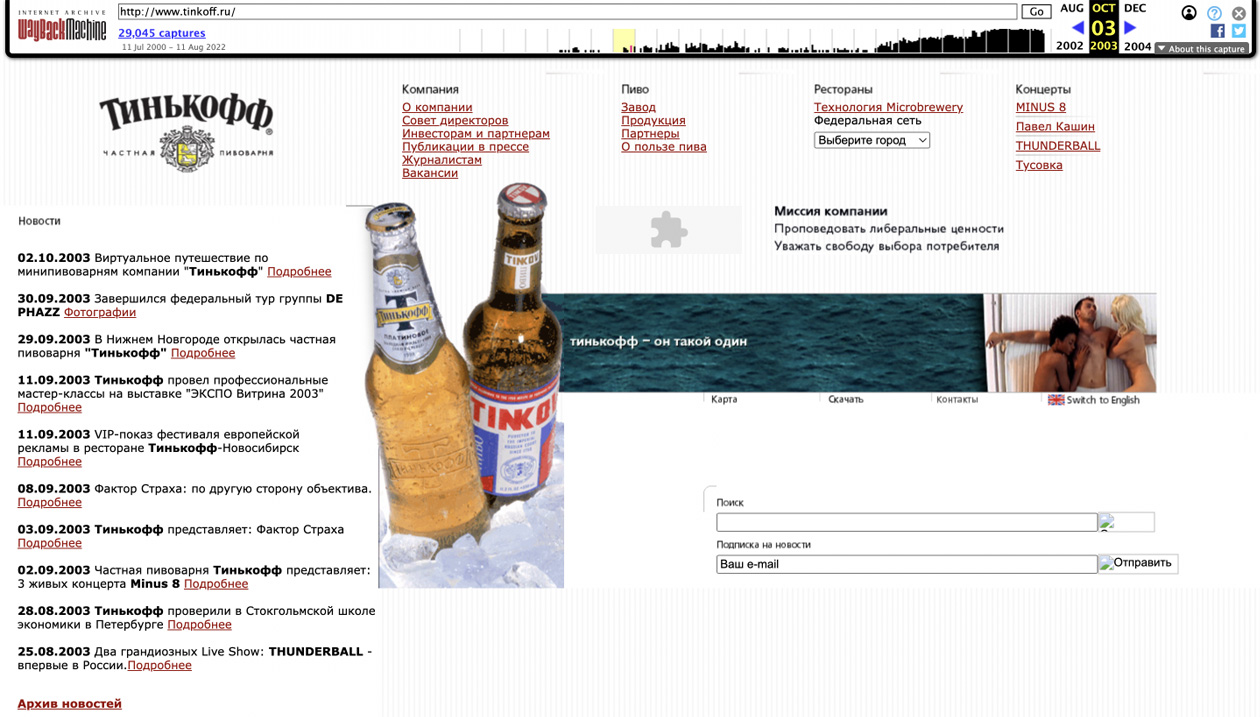Click the search submit image button
Viewport: 1260px width, 717px height.
(1126, 522)
